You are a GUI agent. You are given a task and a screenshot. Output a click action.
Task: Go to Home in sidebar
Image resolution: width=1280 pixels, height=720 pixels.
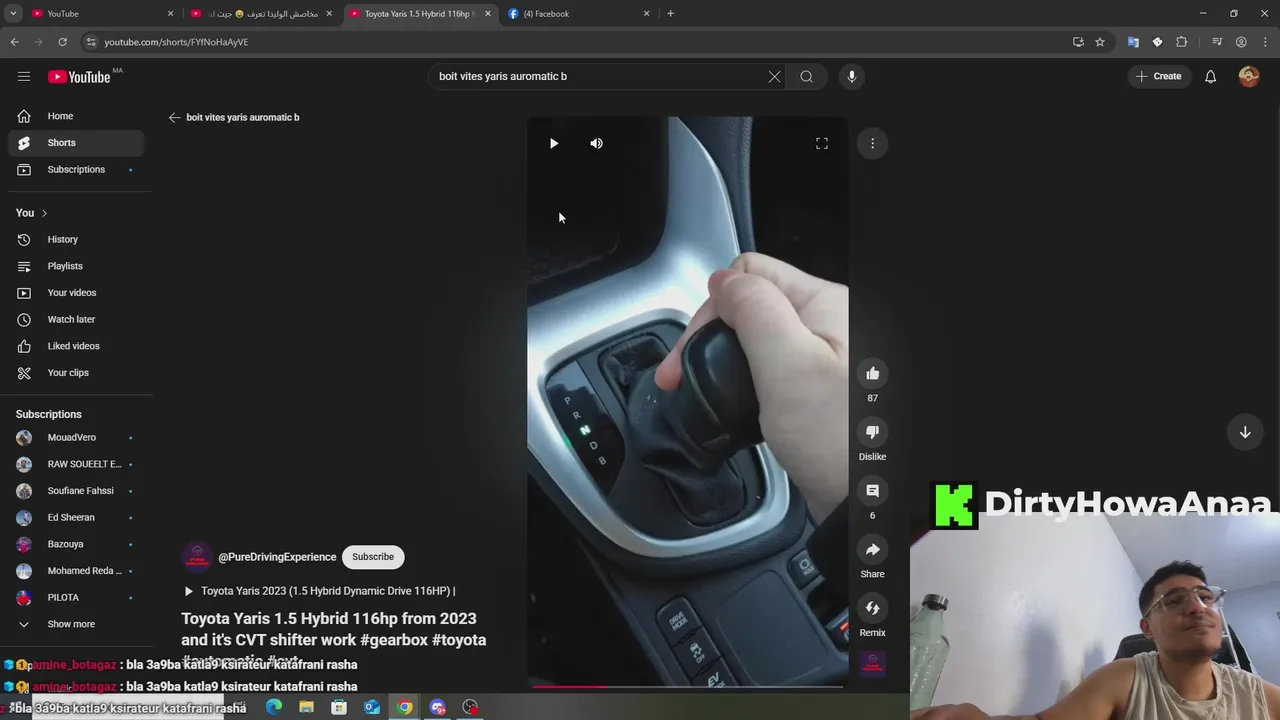tap(76, 116)
